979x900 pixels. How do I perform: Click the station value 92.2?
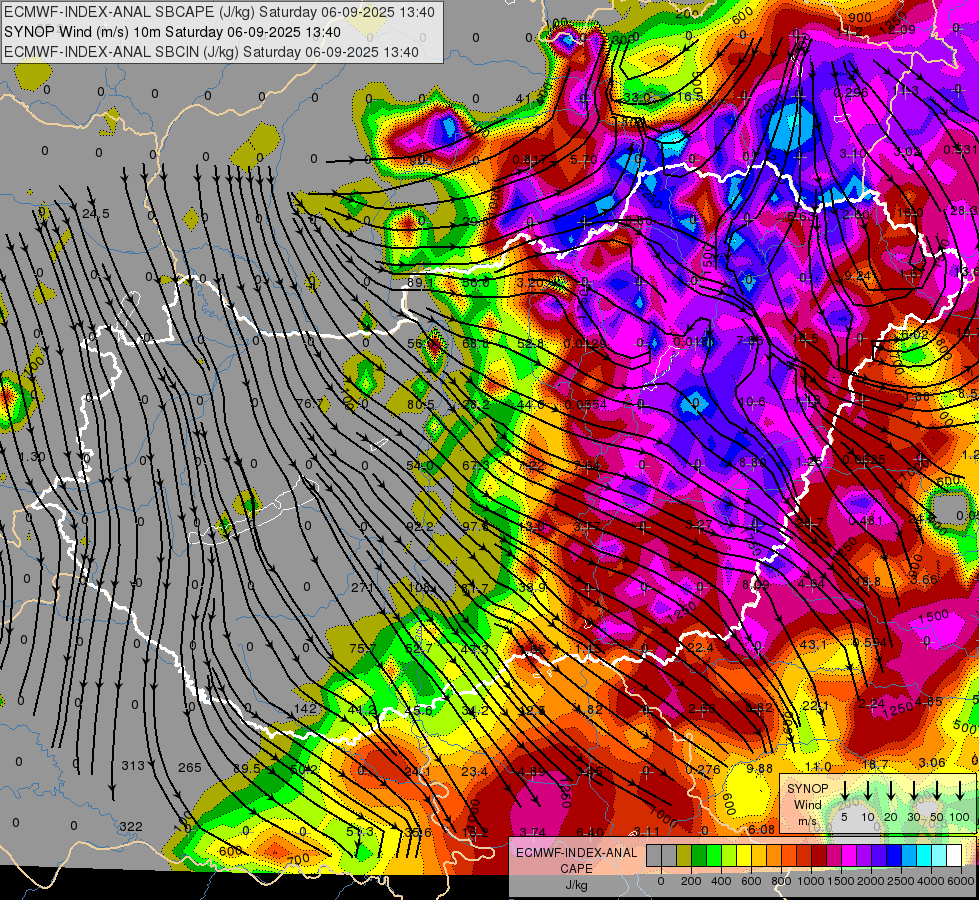coord(420,527)
